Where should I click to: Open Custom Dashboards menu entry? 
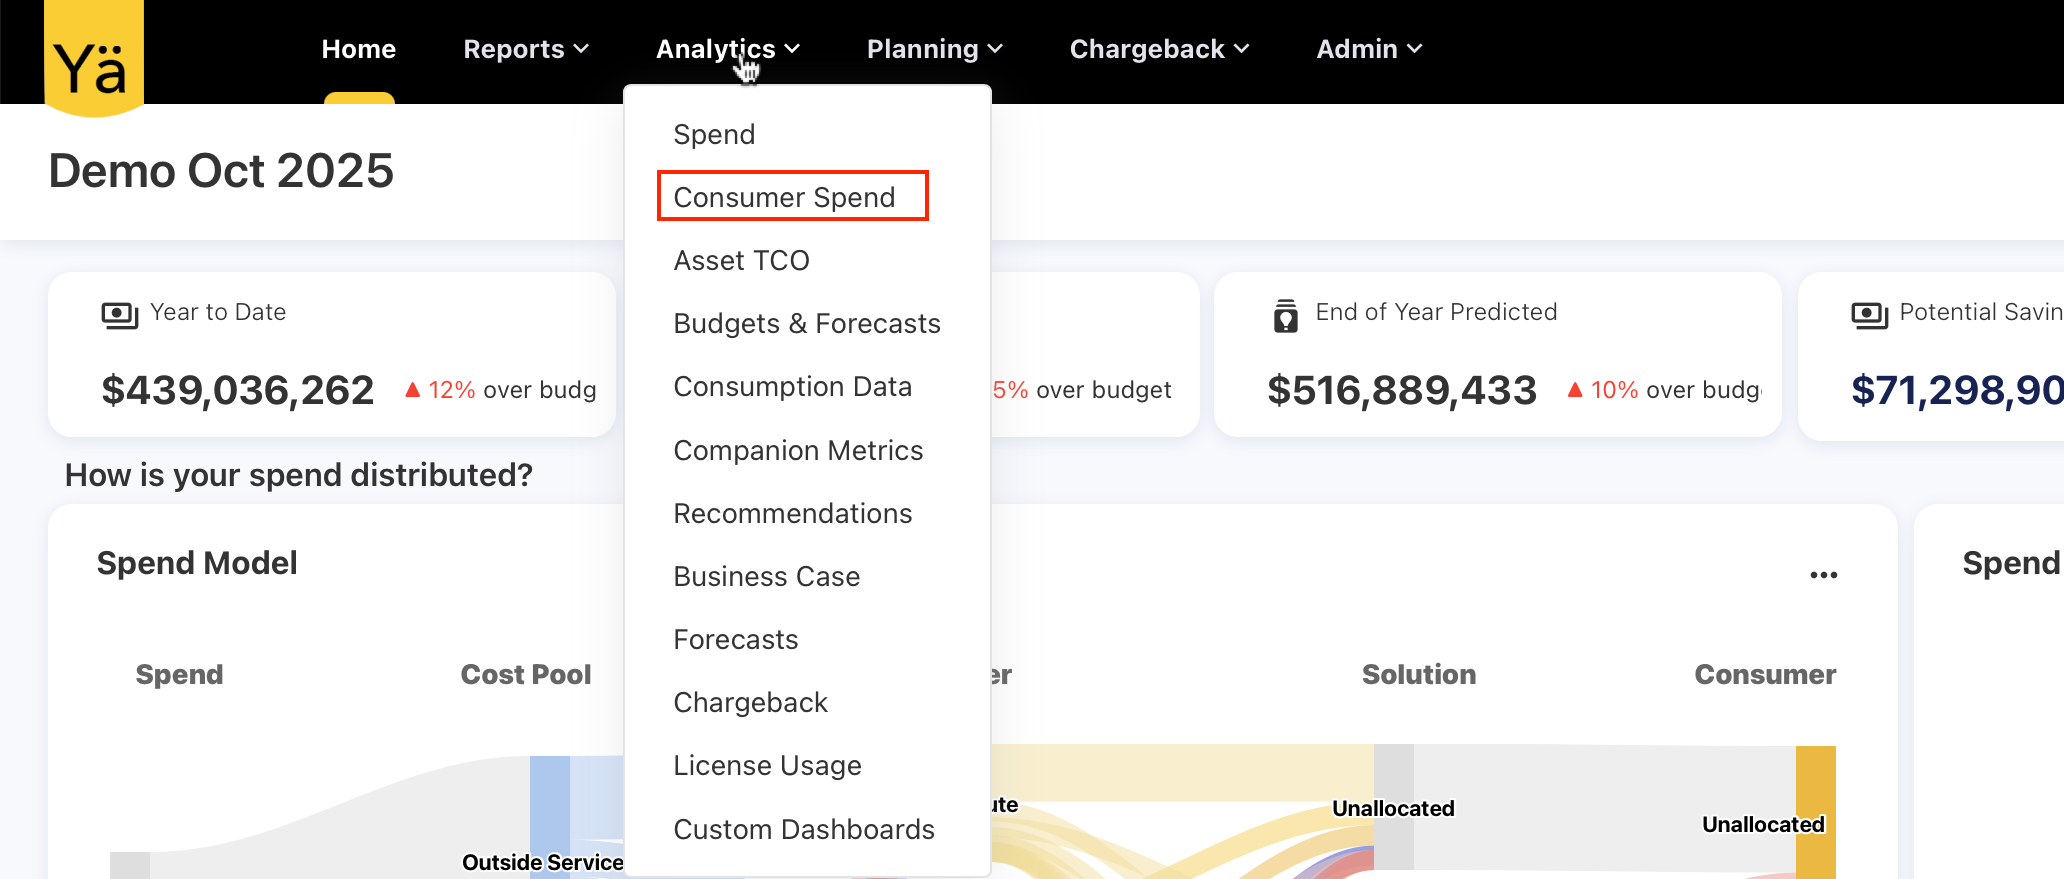[803, 829]
